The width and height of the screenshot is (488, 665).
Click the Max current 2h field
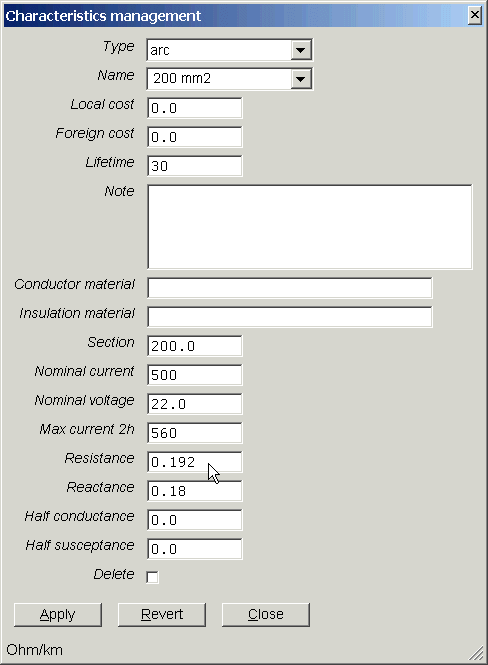coord(195,433)
